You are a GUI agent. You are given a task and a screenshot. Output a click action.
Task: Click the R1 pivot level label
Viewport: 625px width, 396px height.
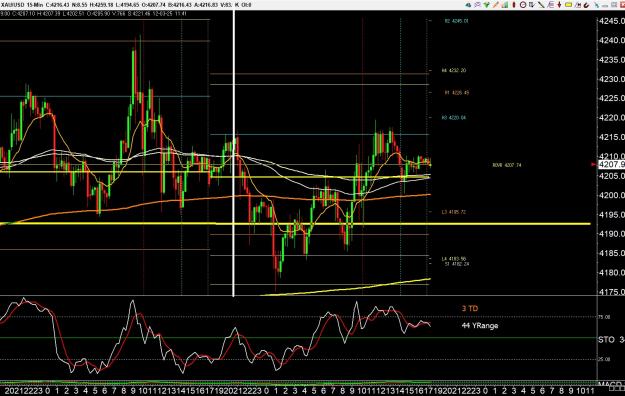pos(457,93)
